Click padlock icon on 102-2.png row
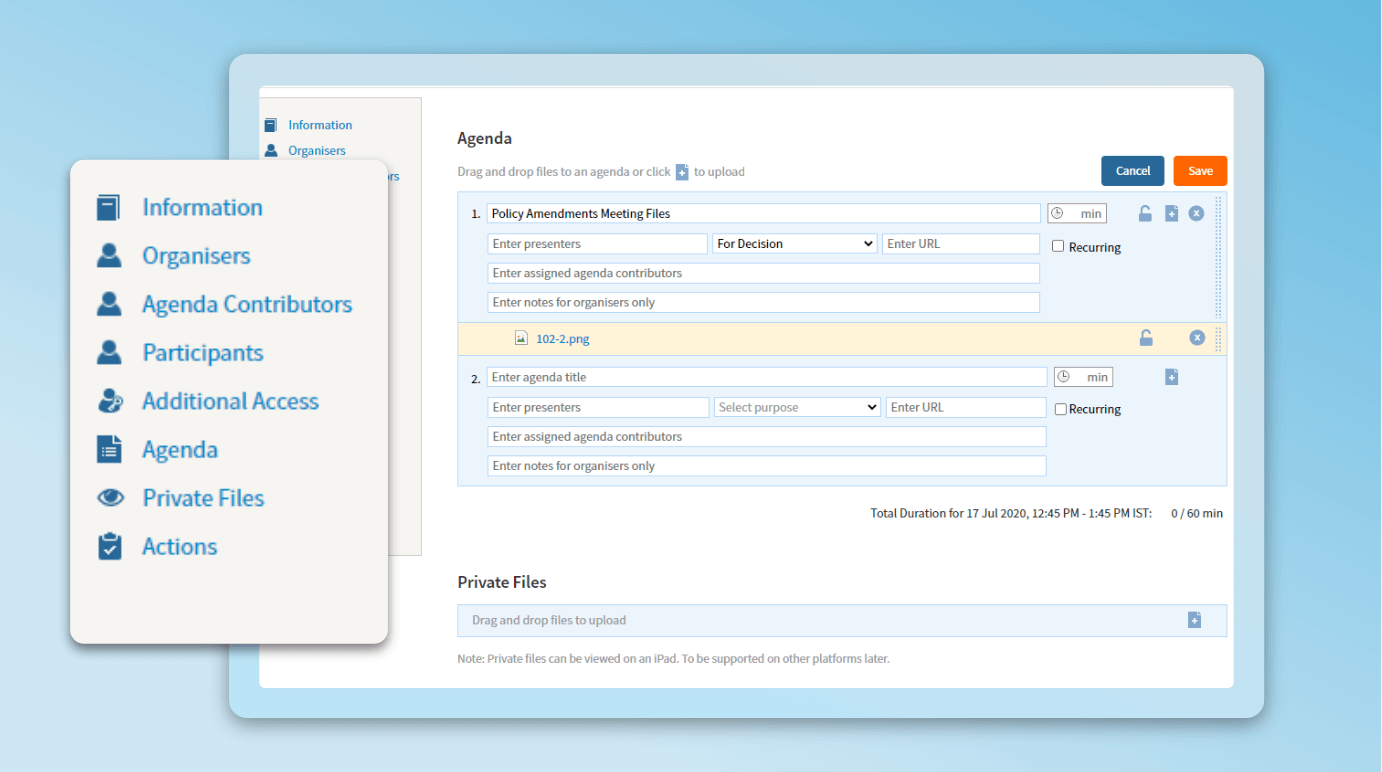The height and width of the screenshot is (772, 1382). (x=1146, y=338)
